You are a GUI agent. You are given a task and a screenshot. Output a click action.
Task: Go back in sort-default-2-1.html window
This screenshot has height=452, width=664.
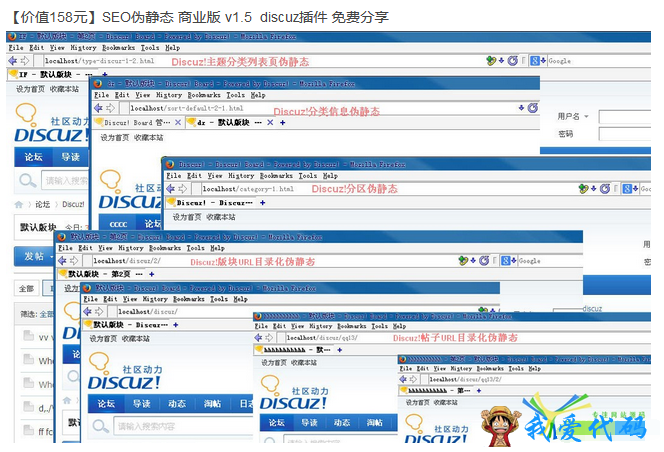point(98,108)
